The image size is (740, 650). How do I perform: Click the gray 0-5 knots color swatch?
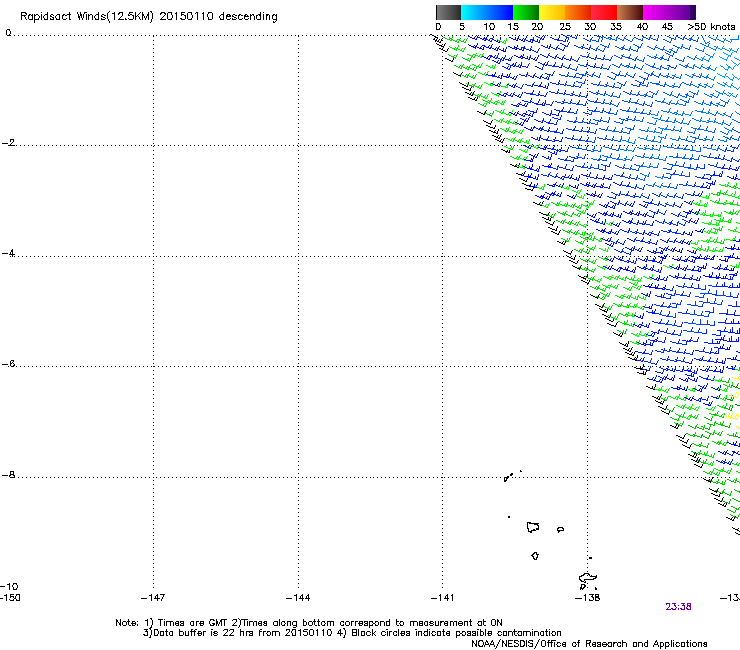pos(448,12)
